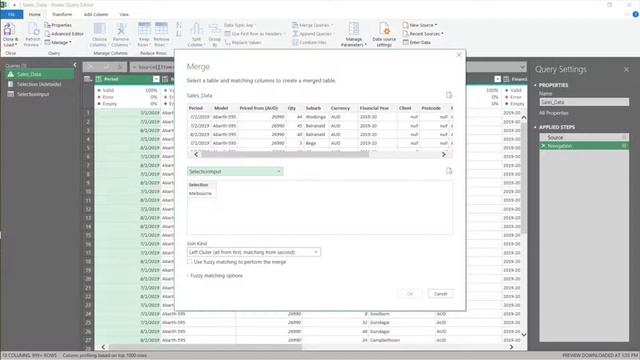The width and height of the screenshot is (640, 360).
Task: Select the Sales_Data query in Queries pane
Action: pyautogui.click(x=40, y=74)
